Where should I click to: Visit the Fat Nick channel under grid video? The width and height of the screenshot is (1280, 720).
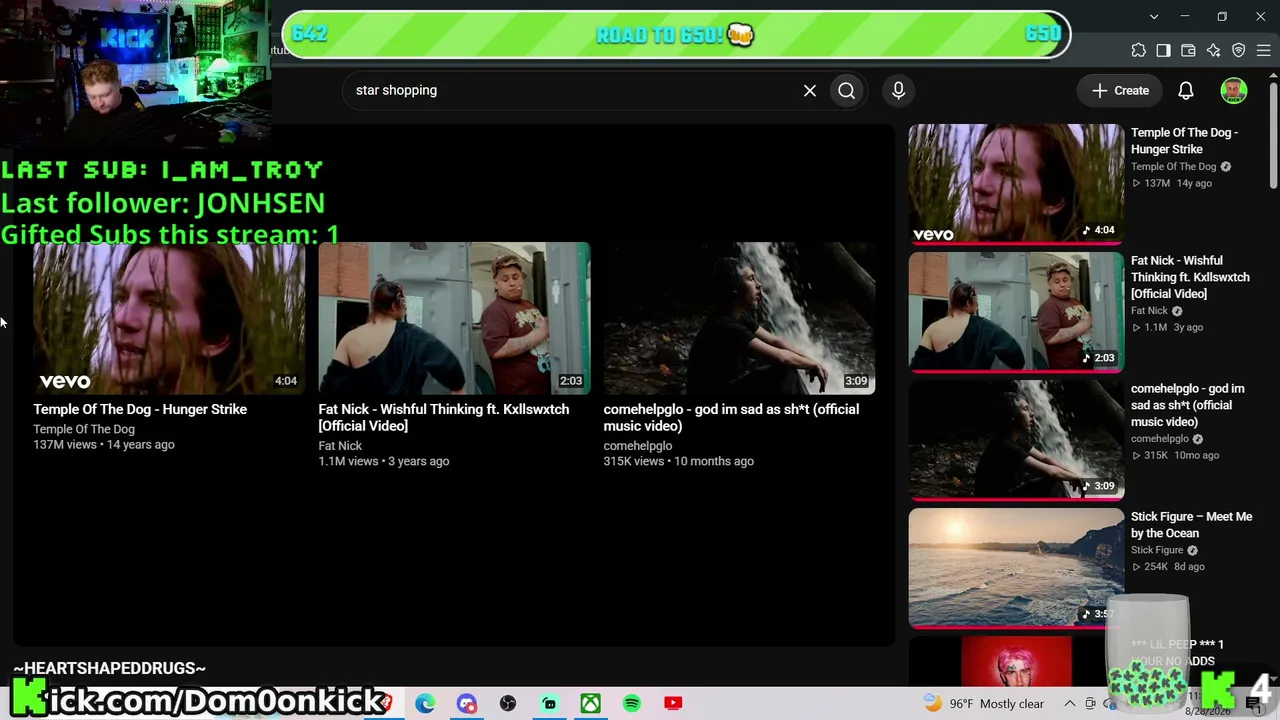click(340, 446)
